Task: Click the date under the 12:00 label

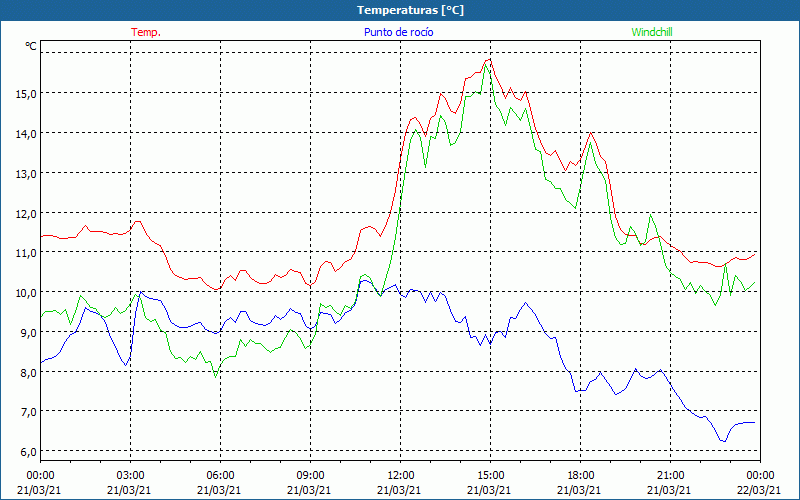Action: tap(399, 490)
